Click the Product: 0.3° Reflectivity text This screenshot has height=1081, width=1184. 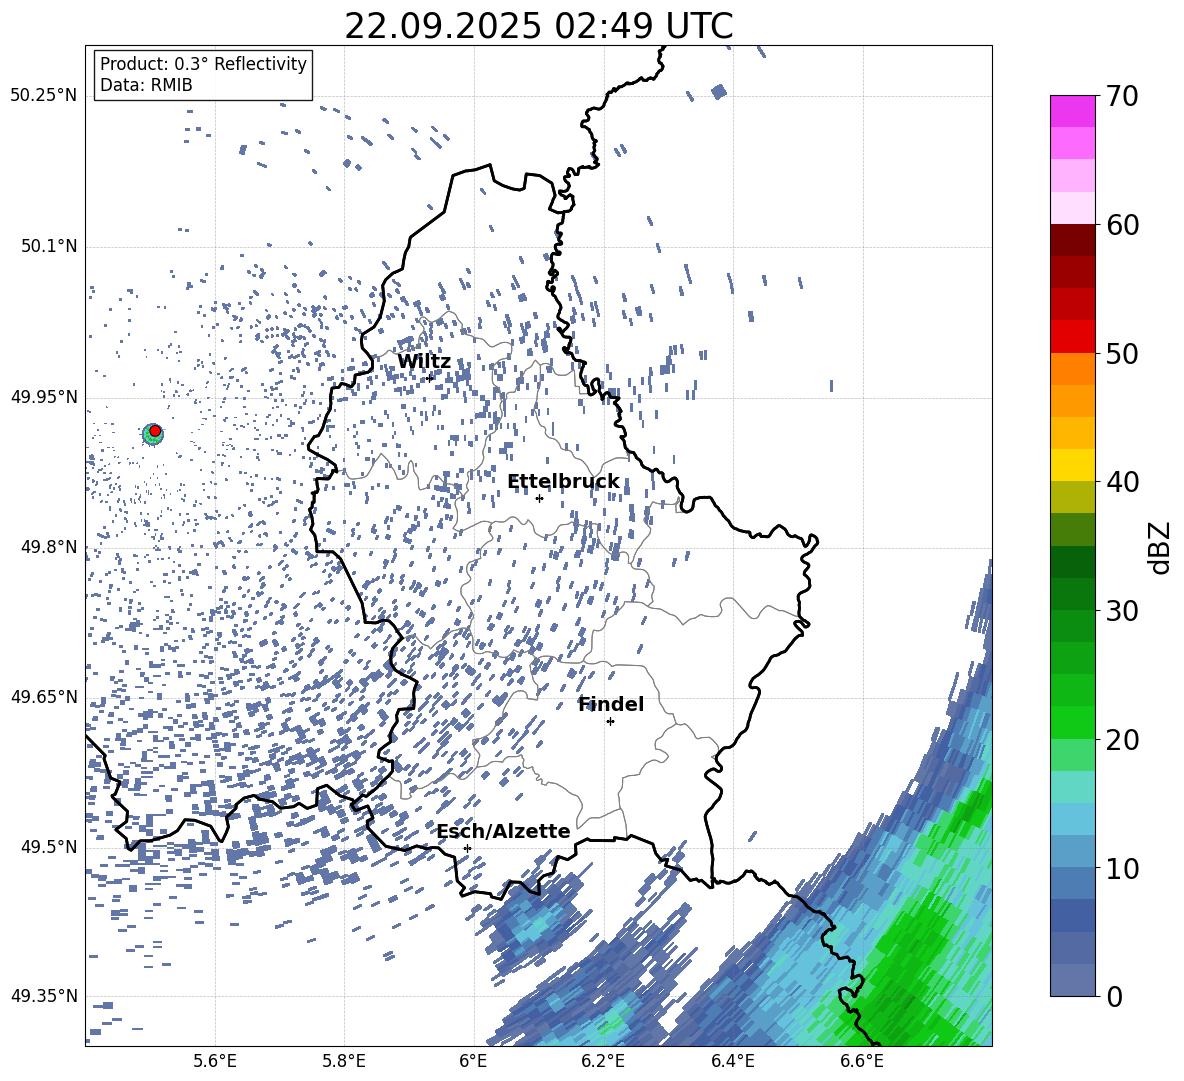coord(203,64)
